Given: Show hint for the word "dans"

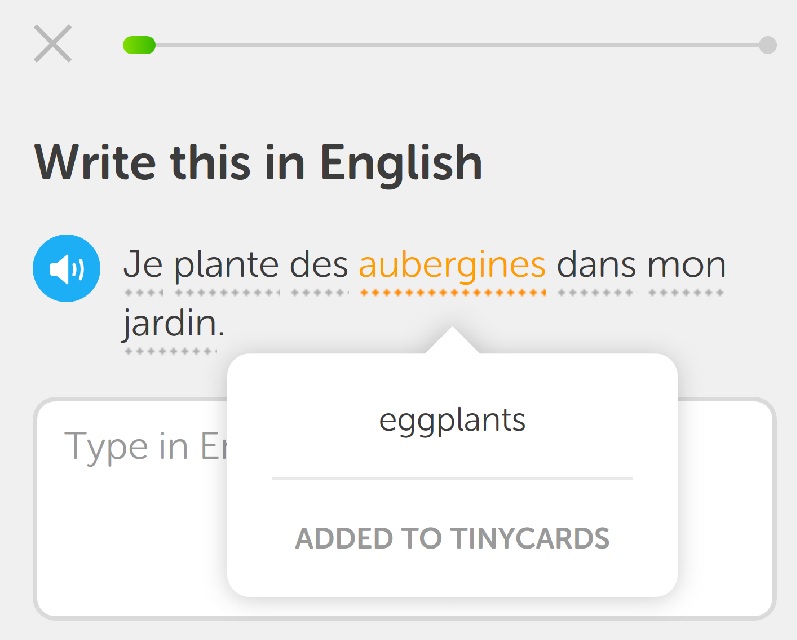Looking at the screenshot, I should 596,264.
